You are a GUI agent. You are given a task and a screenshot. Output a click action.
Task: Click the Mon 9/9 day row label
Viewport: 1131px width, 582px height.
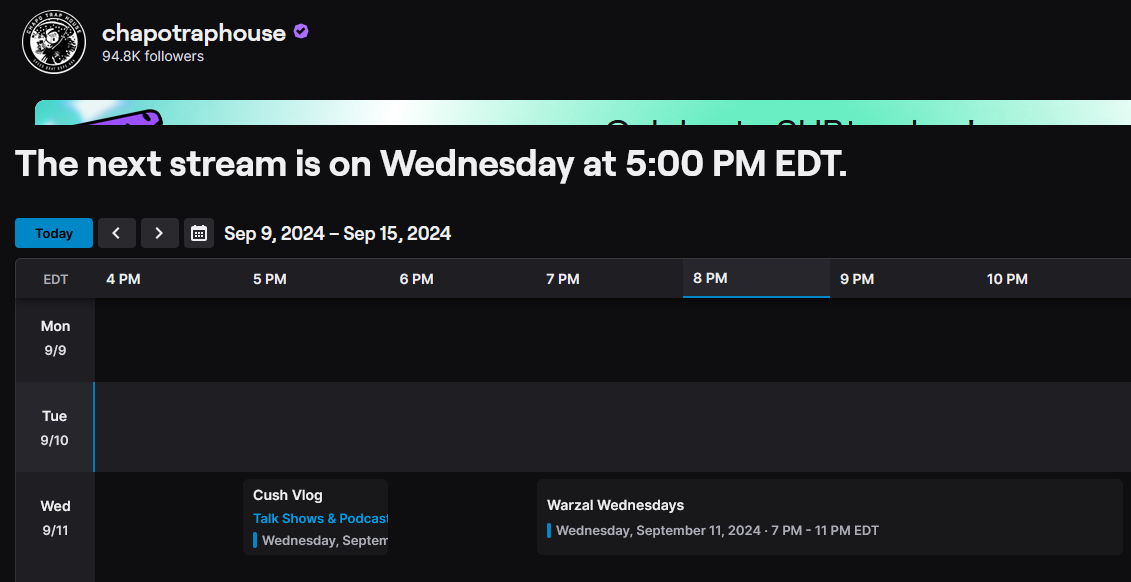point(55,337)
